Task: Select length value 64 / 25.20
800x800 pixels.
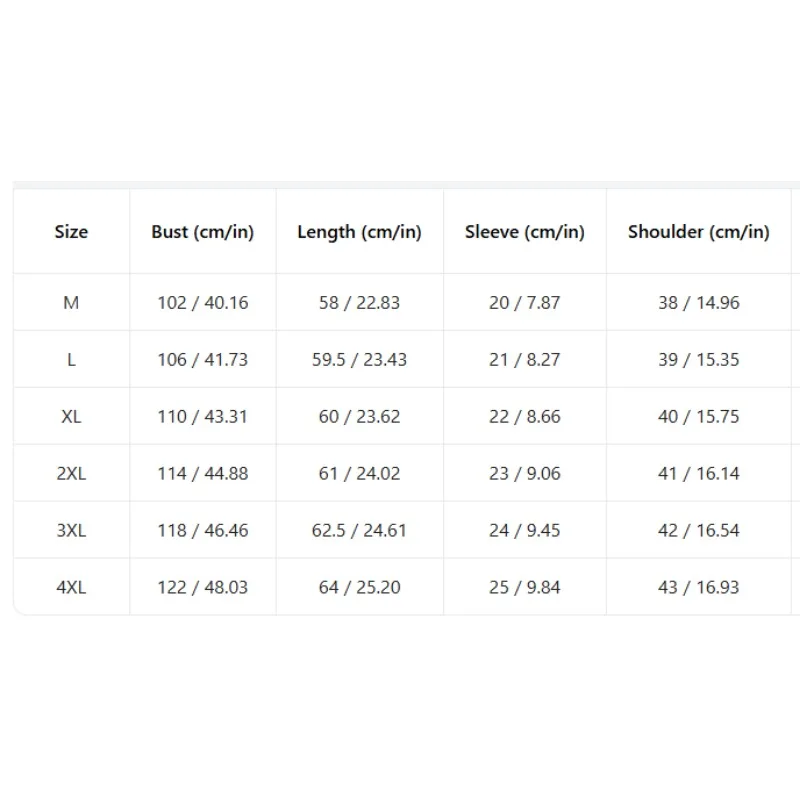Action: pyautogui.click(x=360, y=587)
